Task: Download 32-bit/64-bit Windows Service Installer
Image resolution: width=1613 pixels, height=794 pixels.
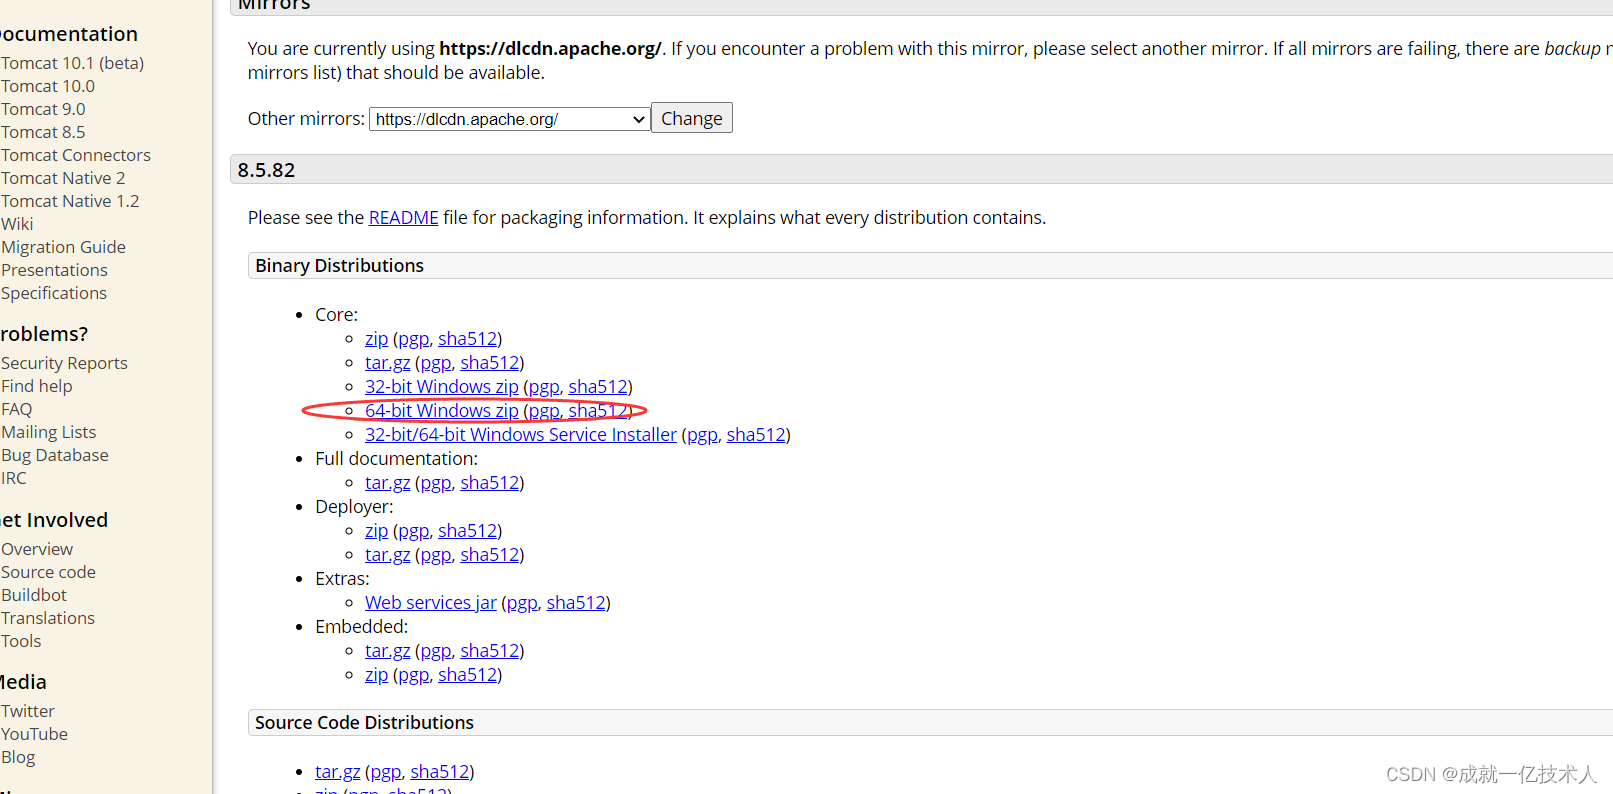Action: coord(521,435)
